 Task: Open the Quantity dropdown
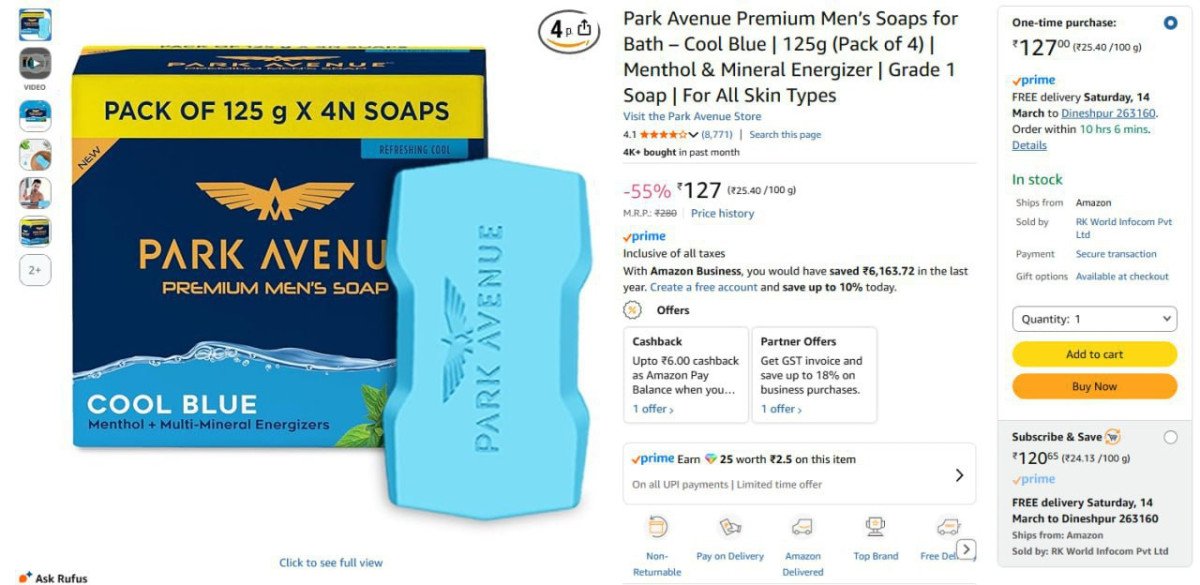click(1095, 319)
